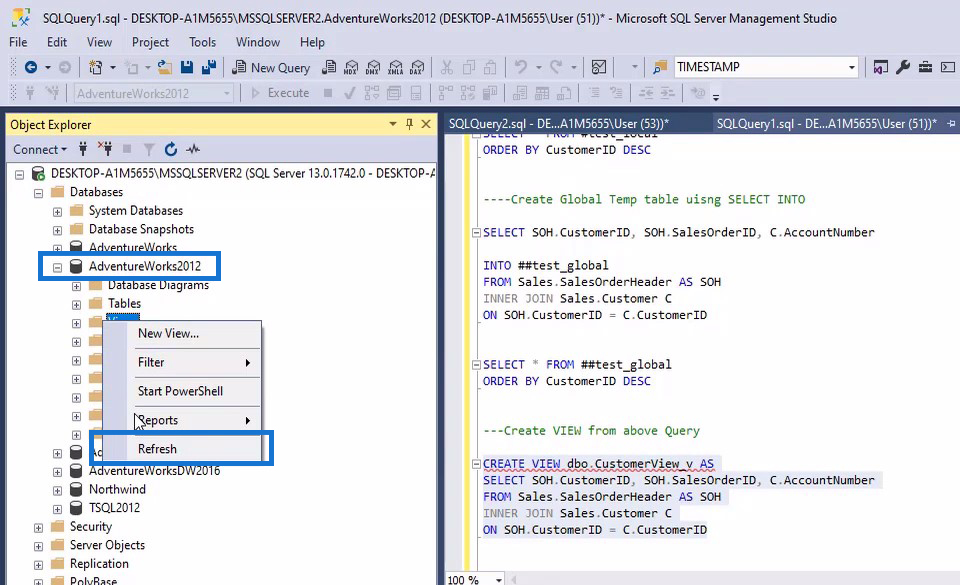Click the New Query toolbar button
The image size is (960, 585).
pyautogui.click(x=271, y=67)
